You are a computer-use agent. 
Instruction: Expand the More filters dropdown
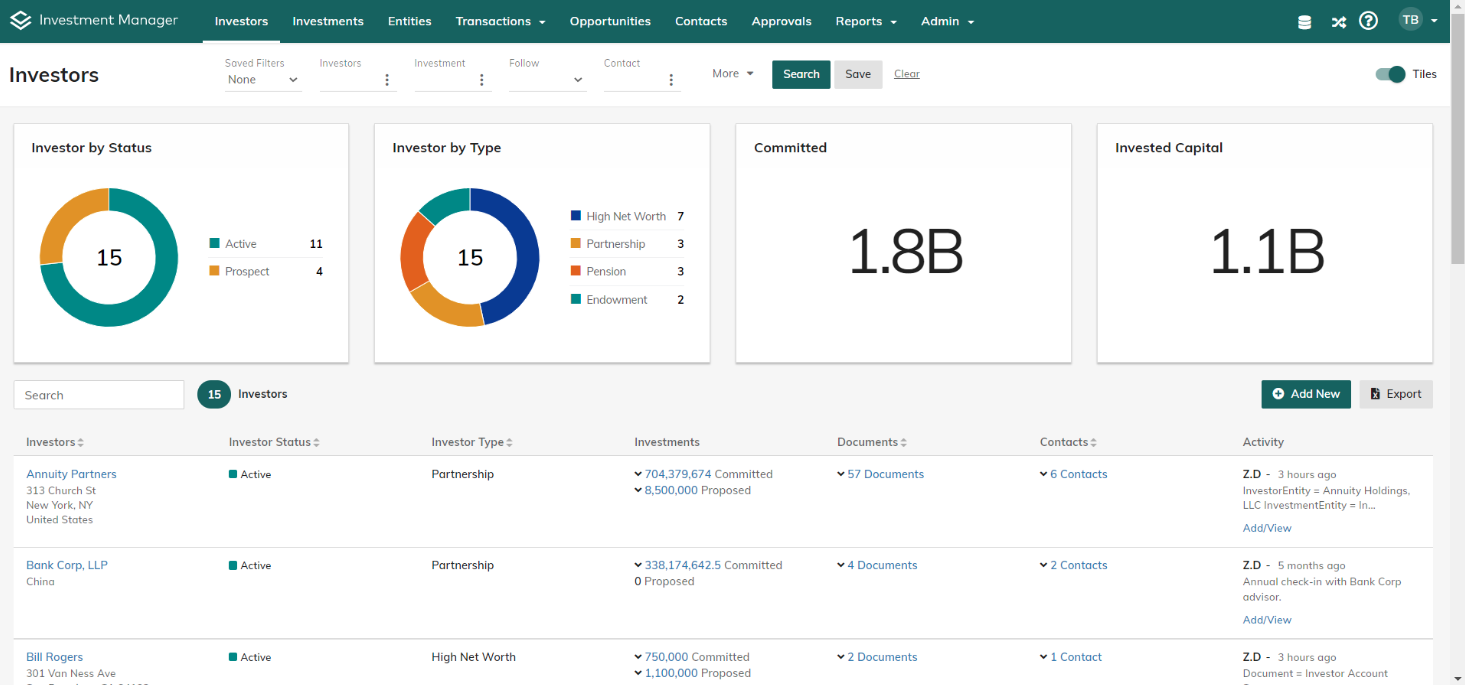tap(733, 74)
